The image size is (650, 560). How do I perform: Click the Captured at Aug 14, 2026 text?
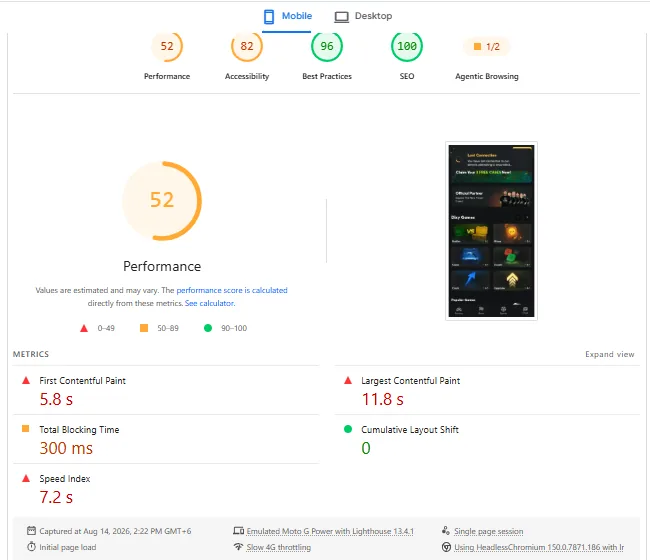coord(115,531)
